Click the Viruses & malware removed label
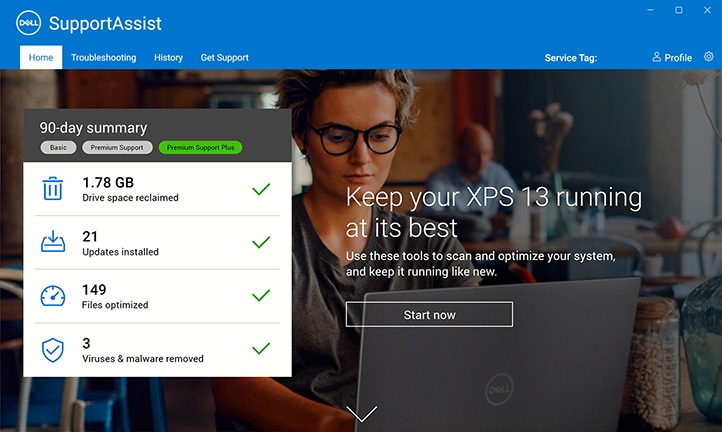Image resolution: width=722 pixels, height=432 pixels. pyautogui.click(x=143, y=359)
